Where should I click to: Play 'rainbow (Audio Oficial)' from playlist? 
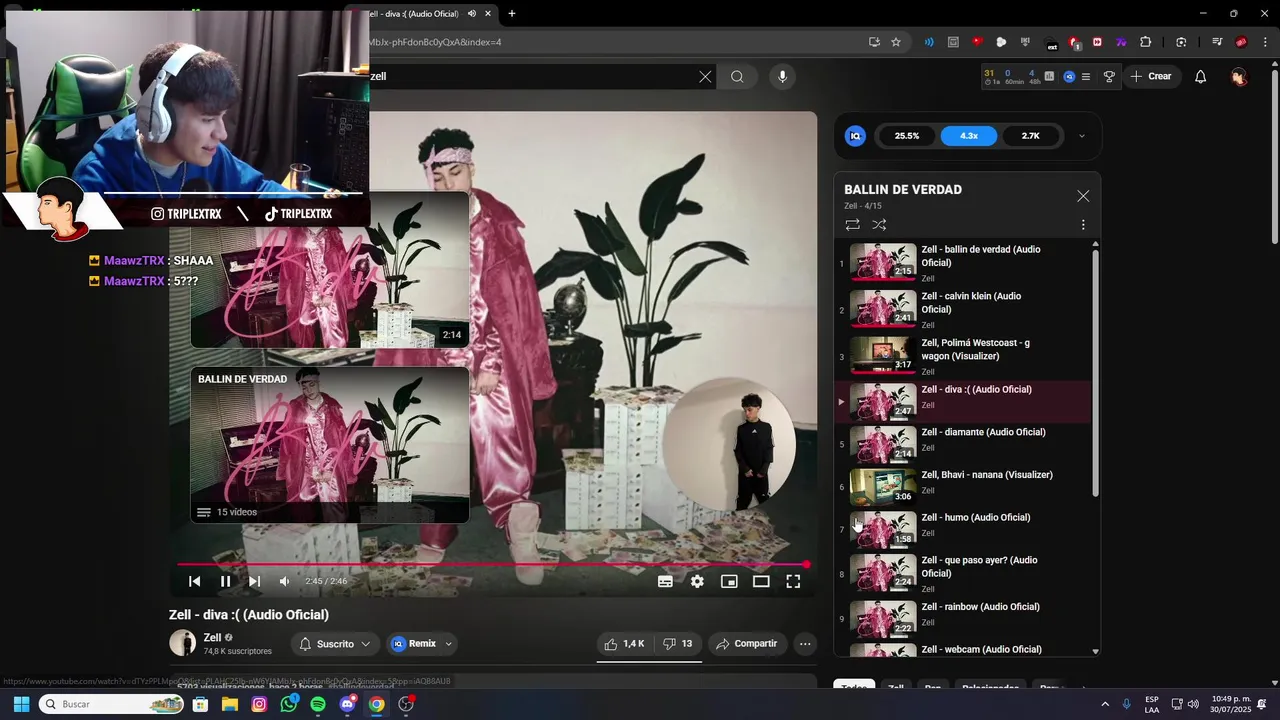click(x=962, y=618)
